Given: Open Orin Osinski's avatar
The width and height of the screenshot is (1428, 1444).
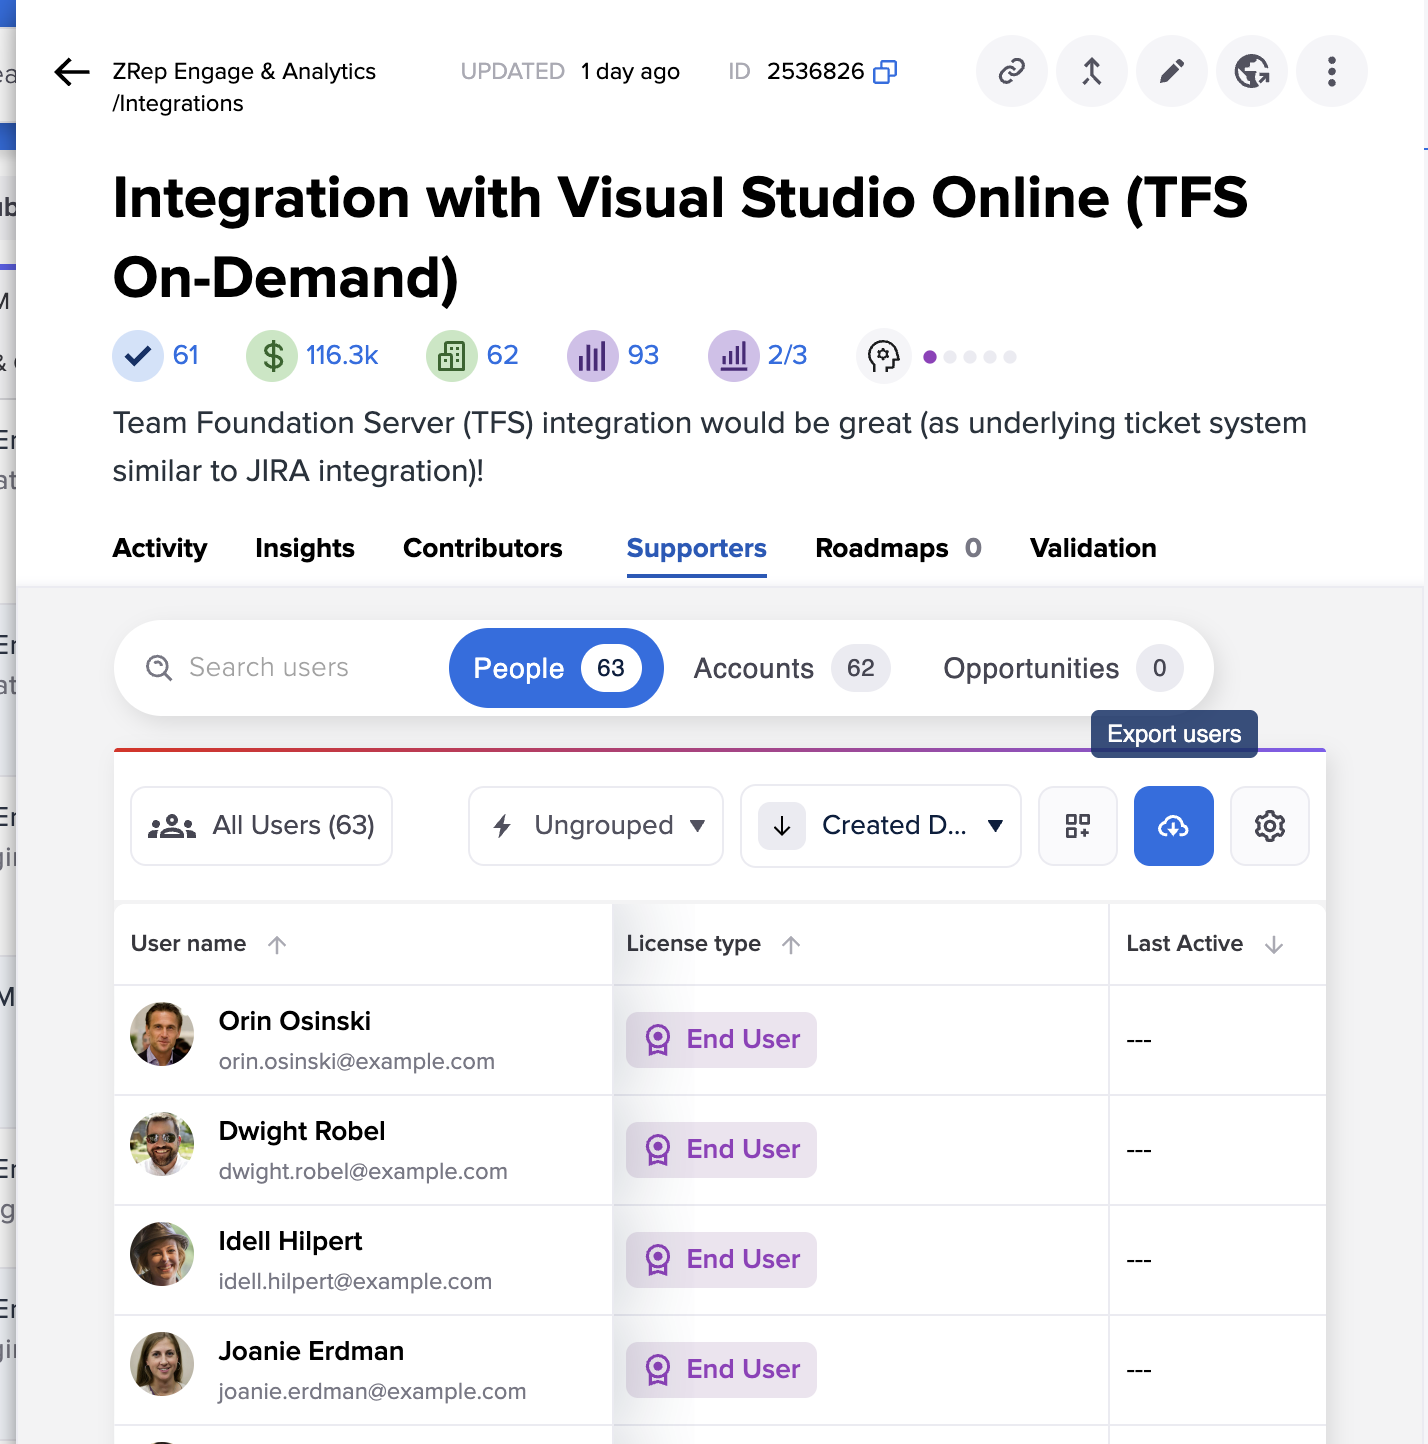Looking at the screenshot, I should (162, 1034).
